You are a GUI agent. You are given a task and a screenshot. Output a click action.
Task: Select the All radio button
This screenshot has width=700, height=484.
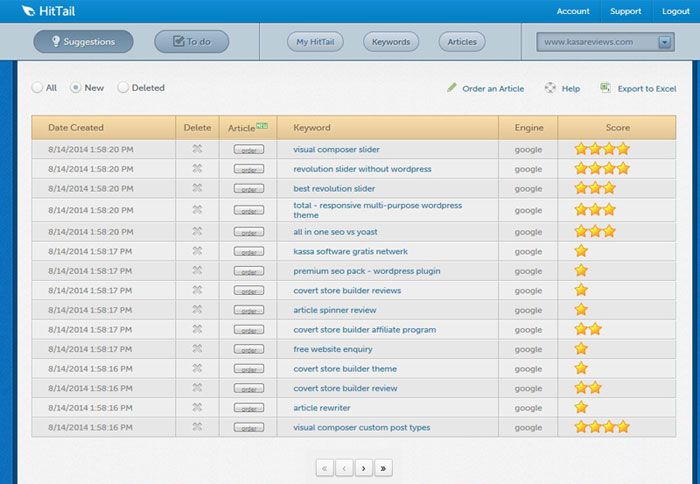(x=38, y=88)
